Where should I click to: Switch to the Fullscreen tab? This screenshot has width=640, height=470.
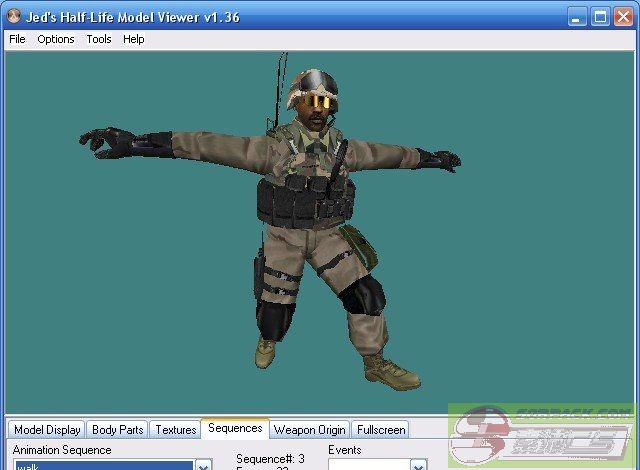pyautogui.click(x=381, y=430)
